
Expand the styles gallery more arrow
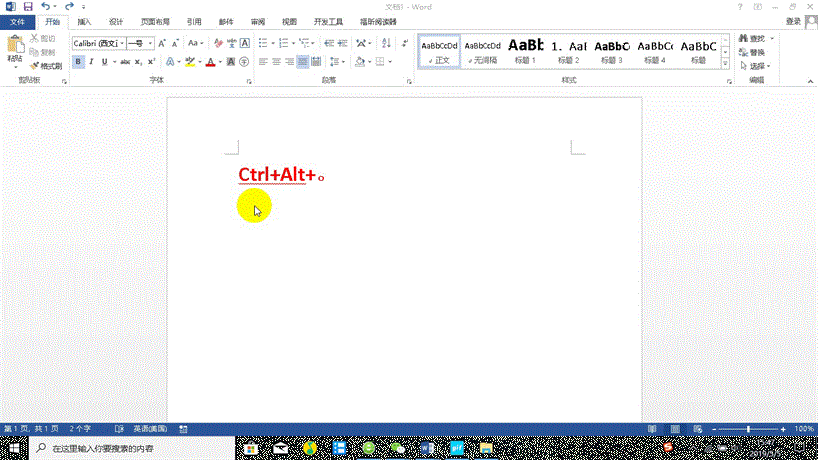pos(725,63)
